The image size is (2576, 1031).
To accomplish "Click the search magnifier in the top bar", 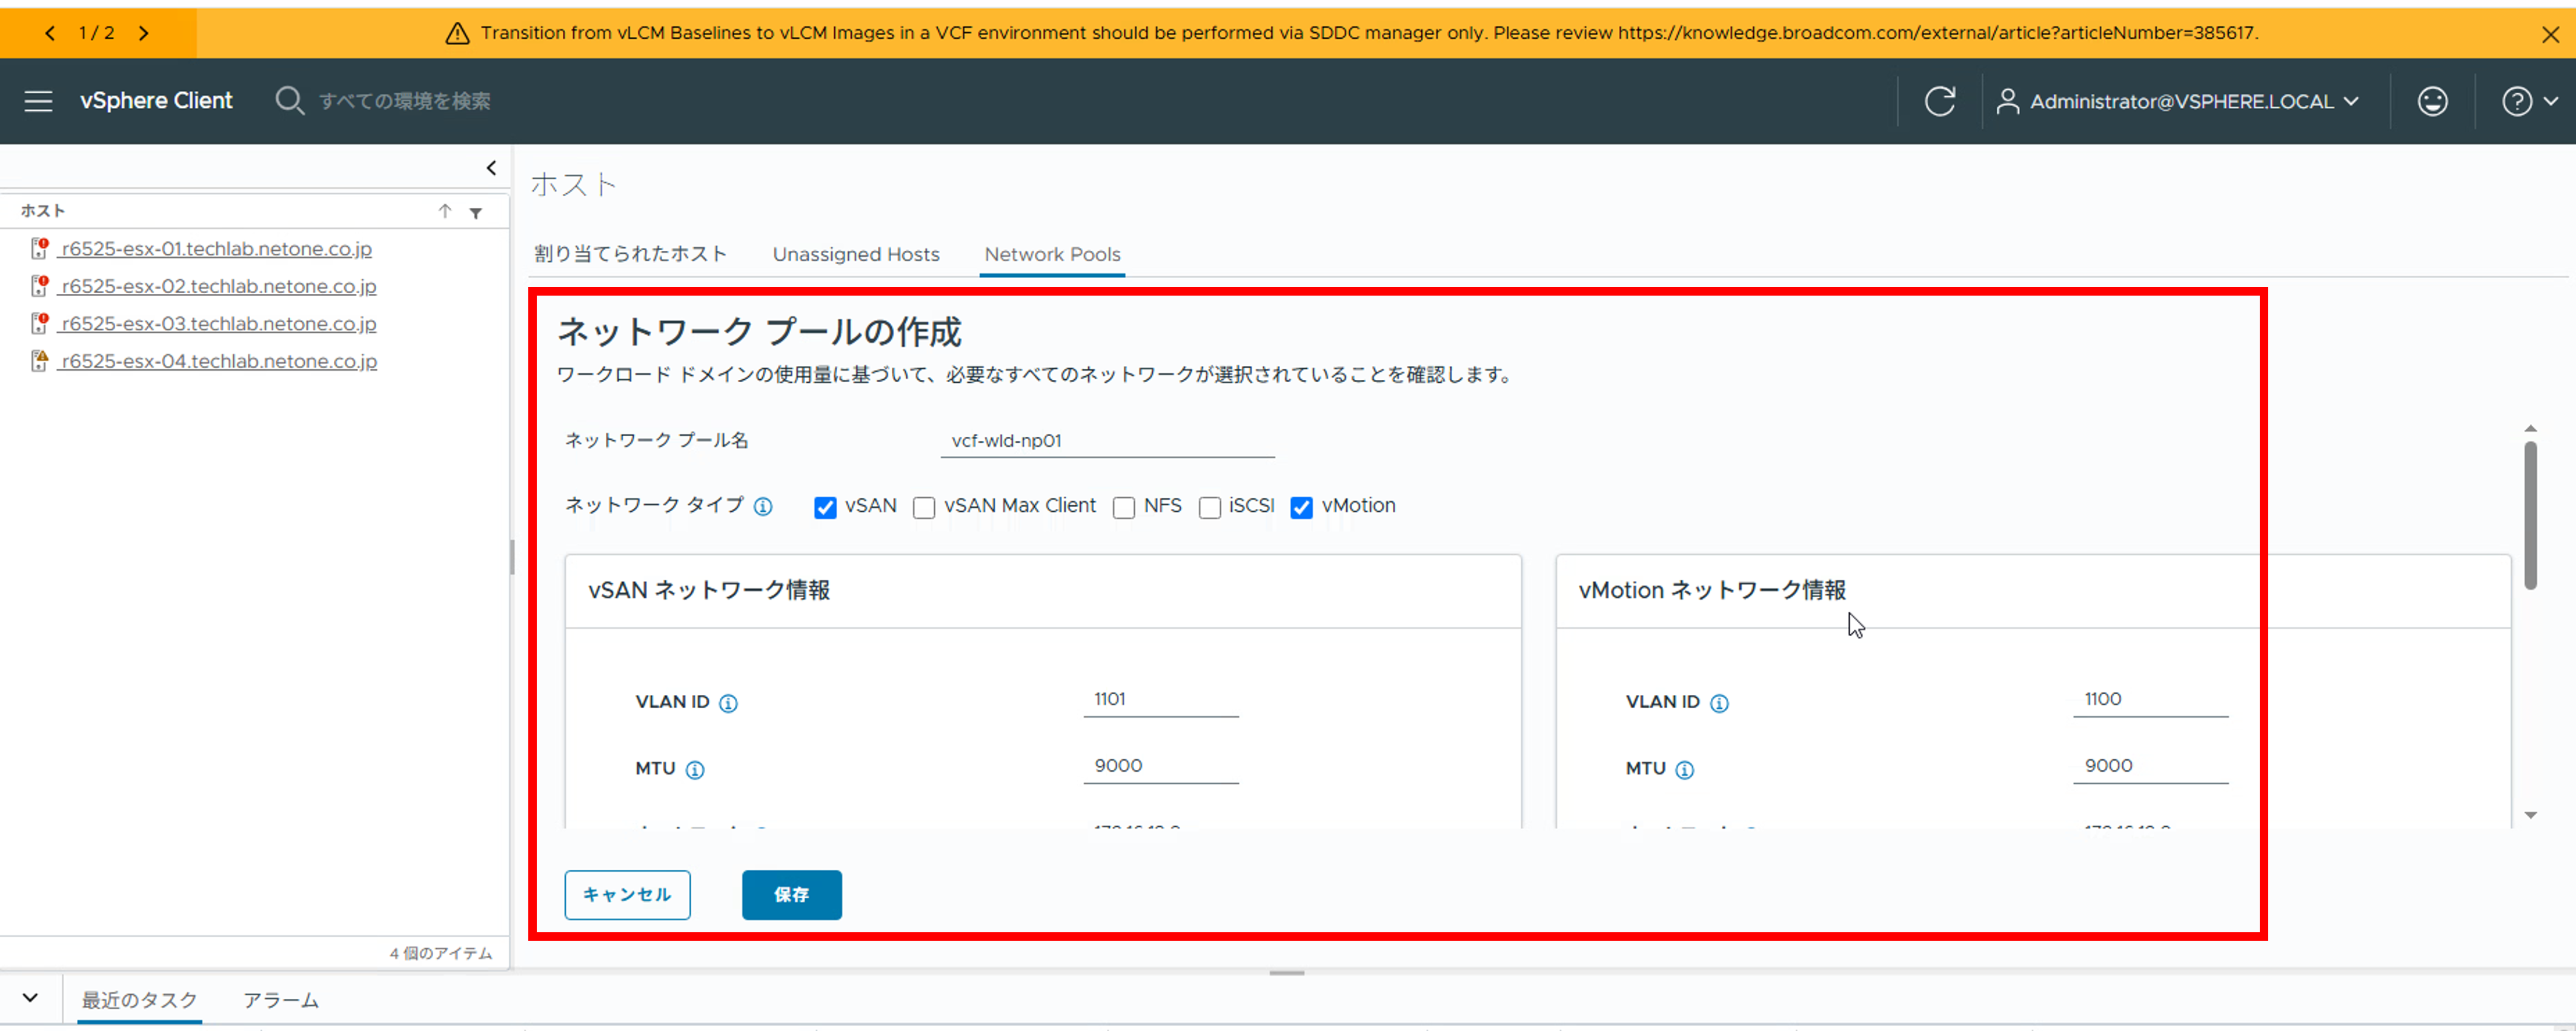I will 289,100.
